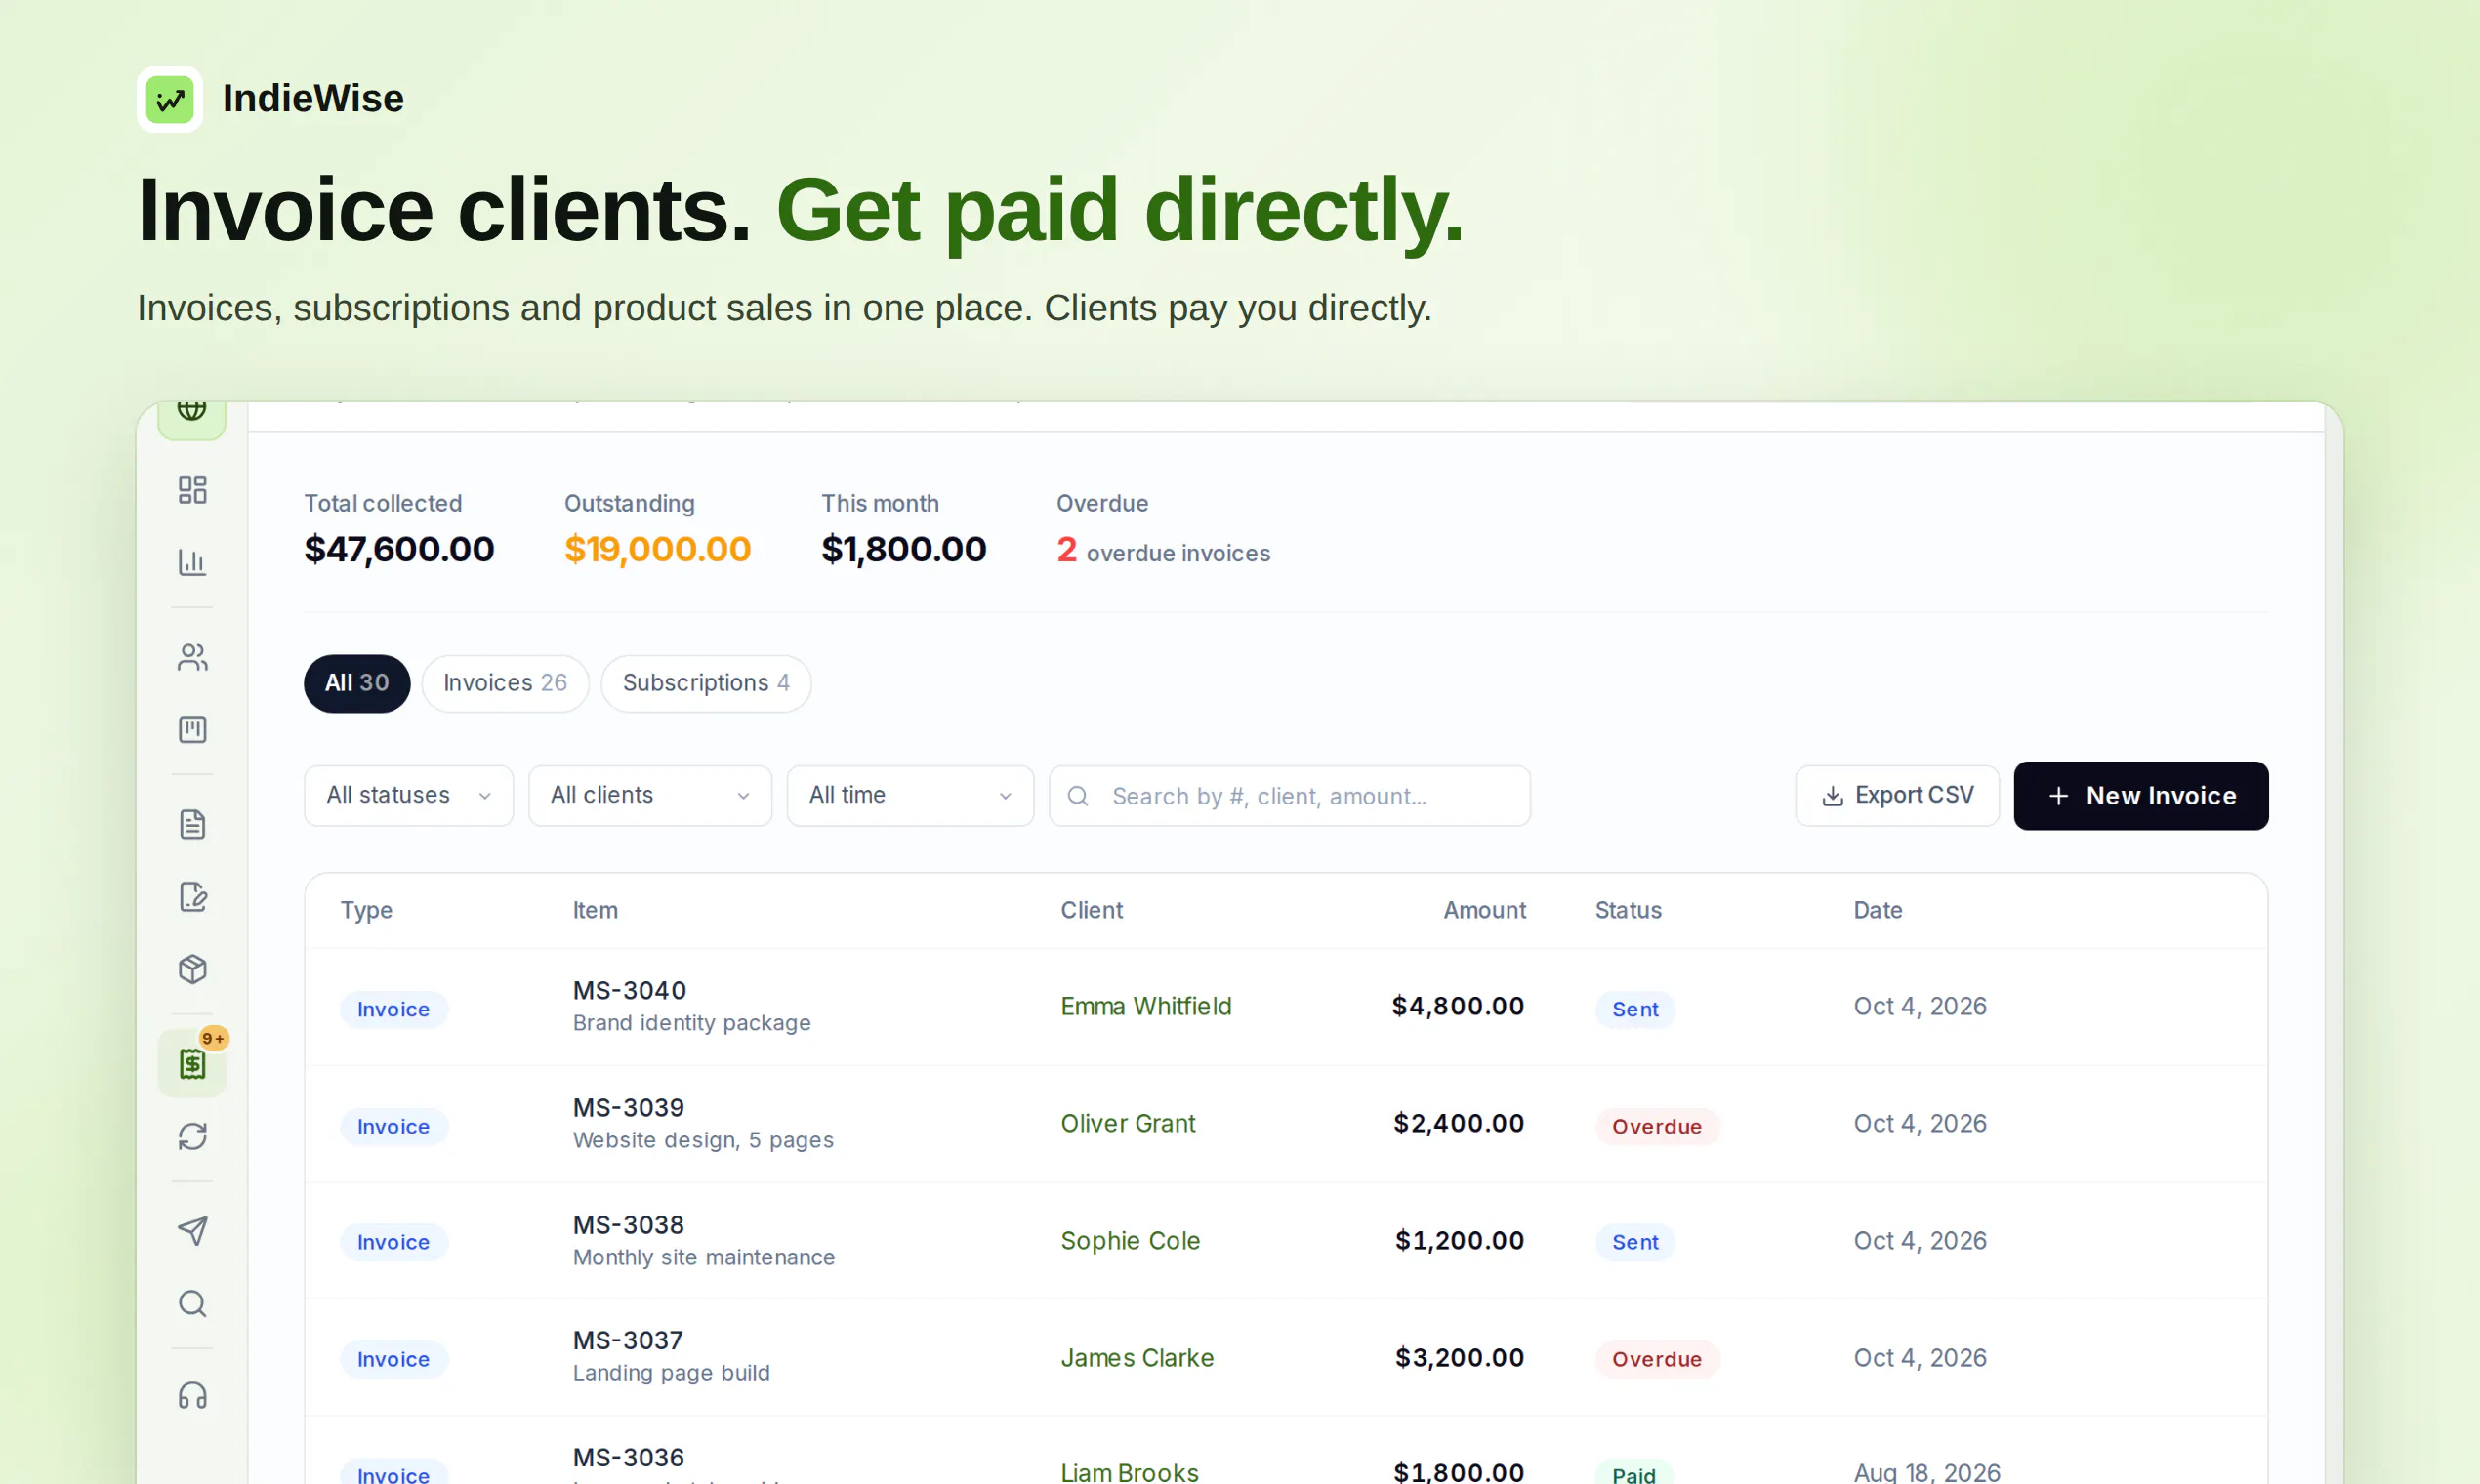Click the $1,200.00 amount
The image size is (2480, 1484).
(1460, 1240)
